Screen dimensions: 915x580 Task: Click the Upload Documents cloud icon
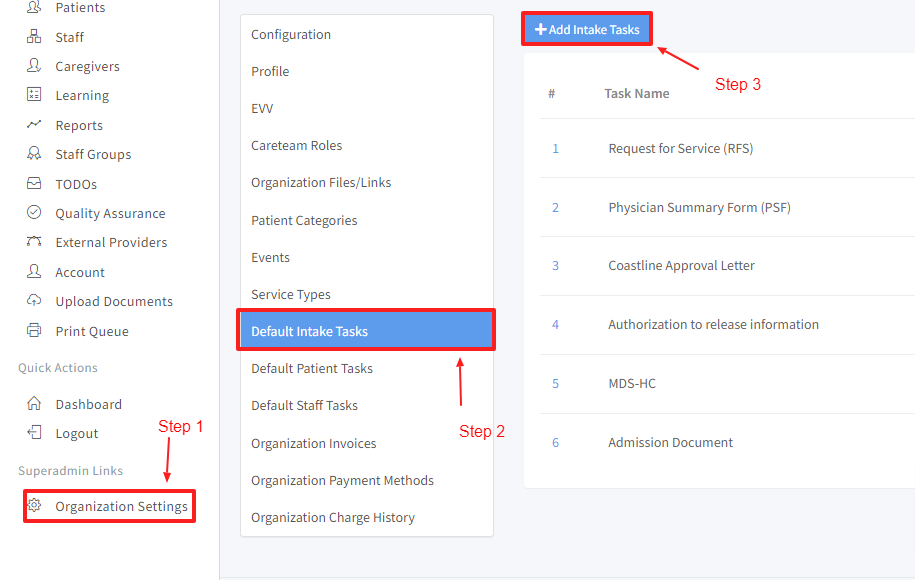tap(34, 301)
